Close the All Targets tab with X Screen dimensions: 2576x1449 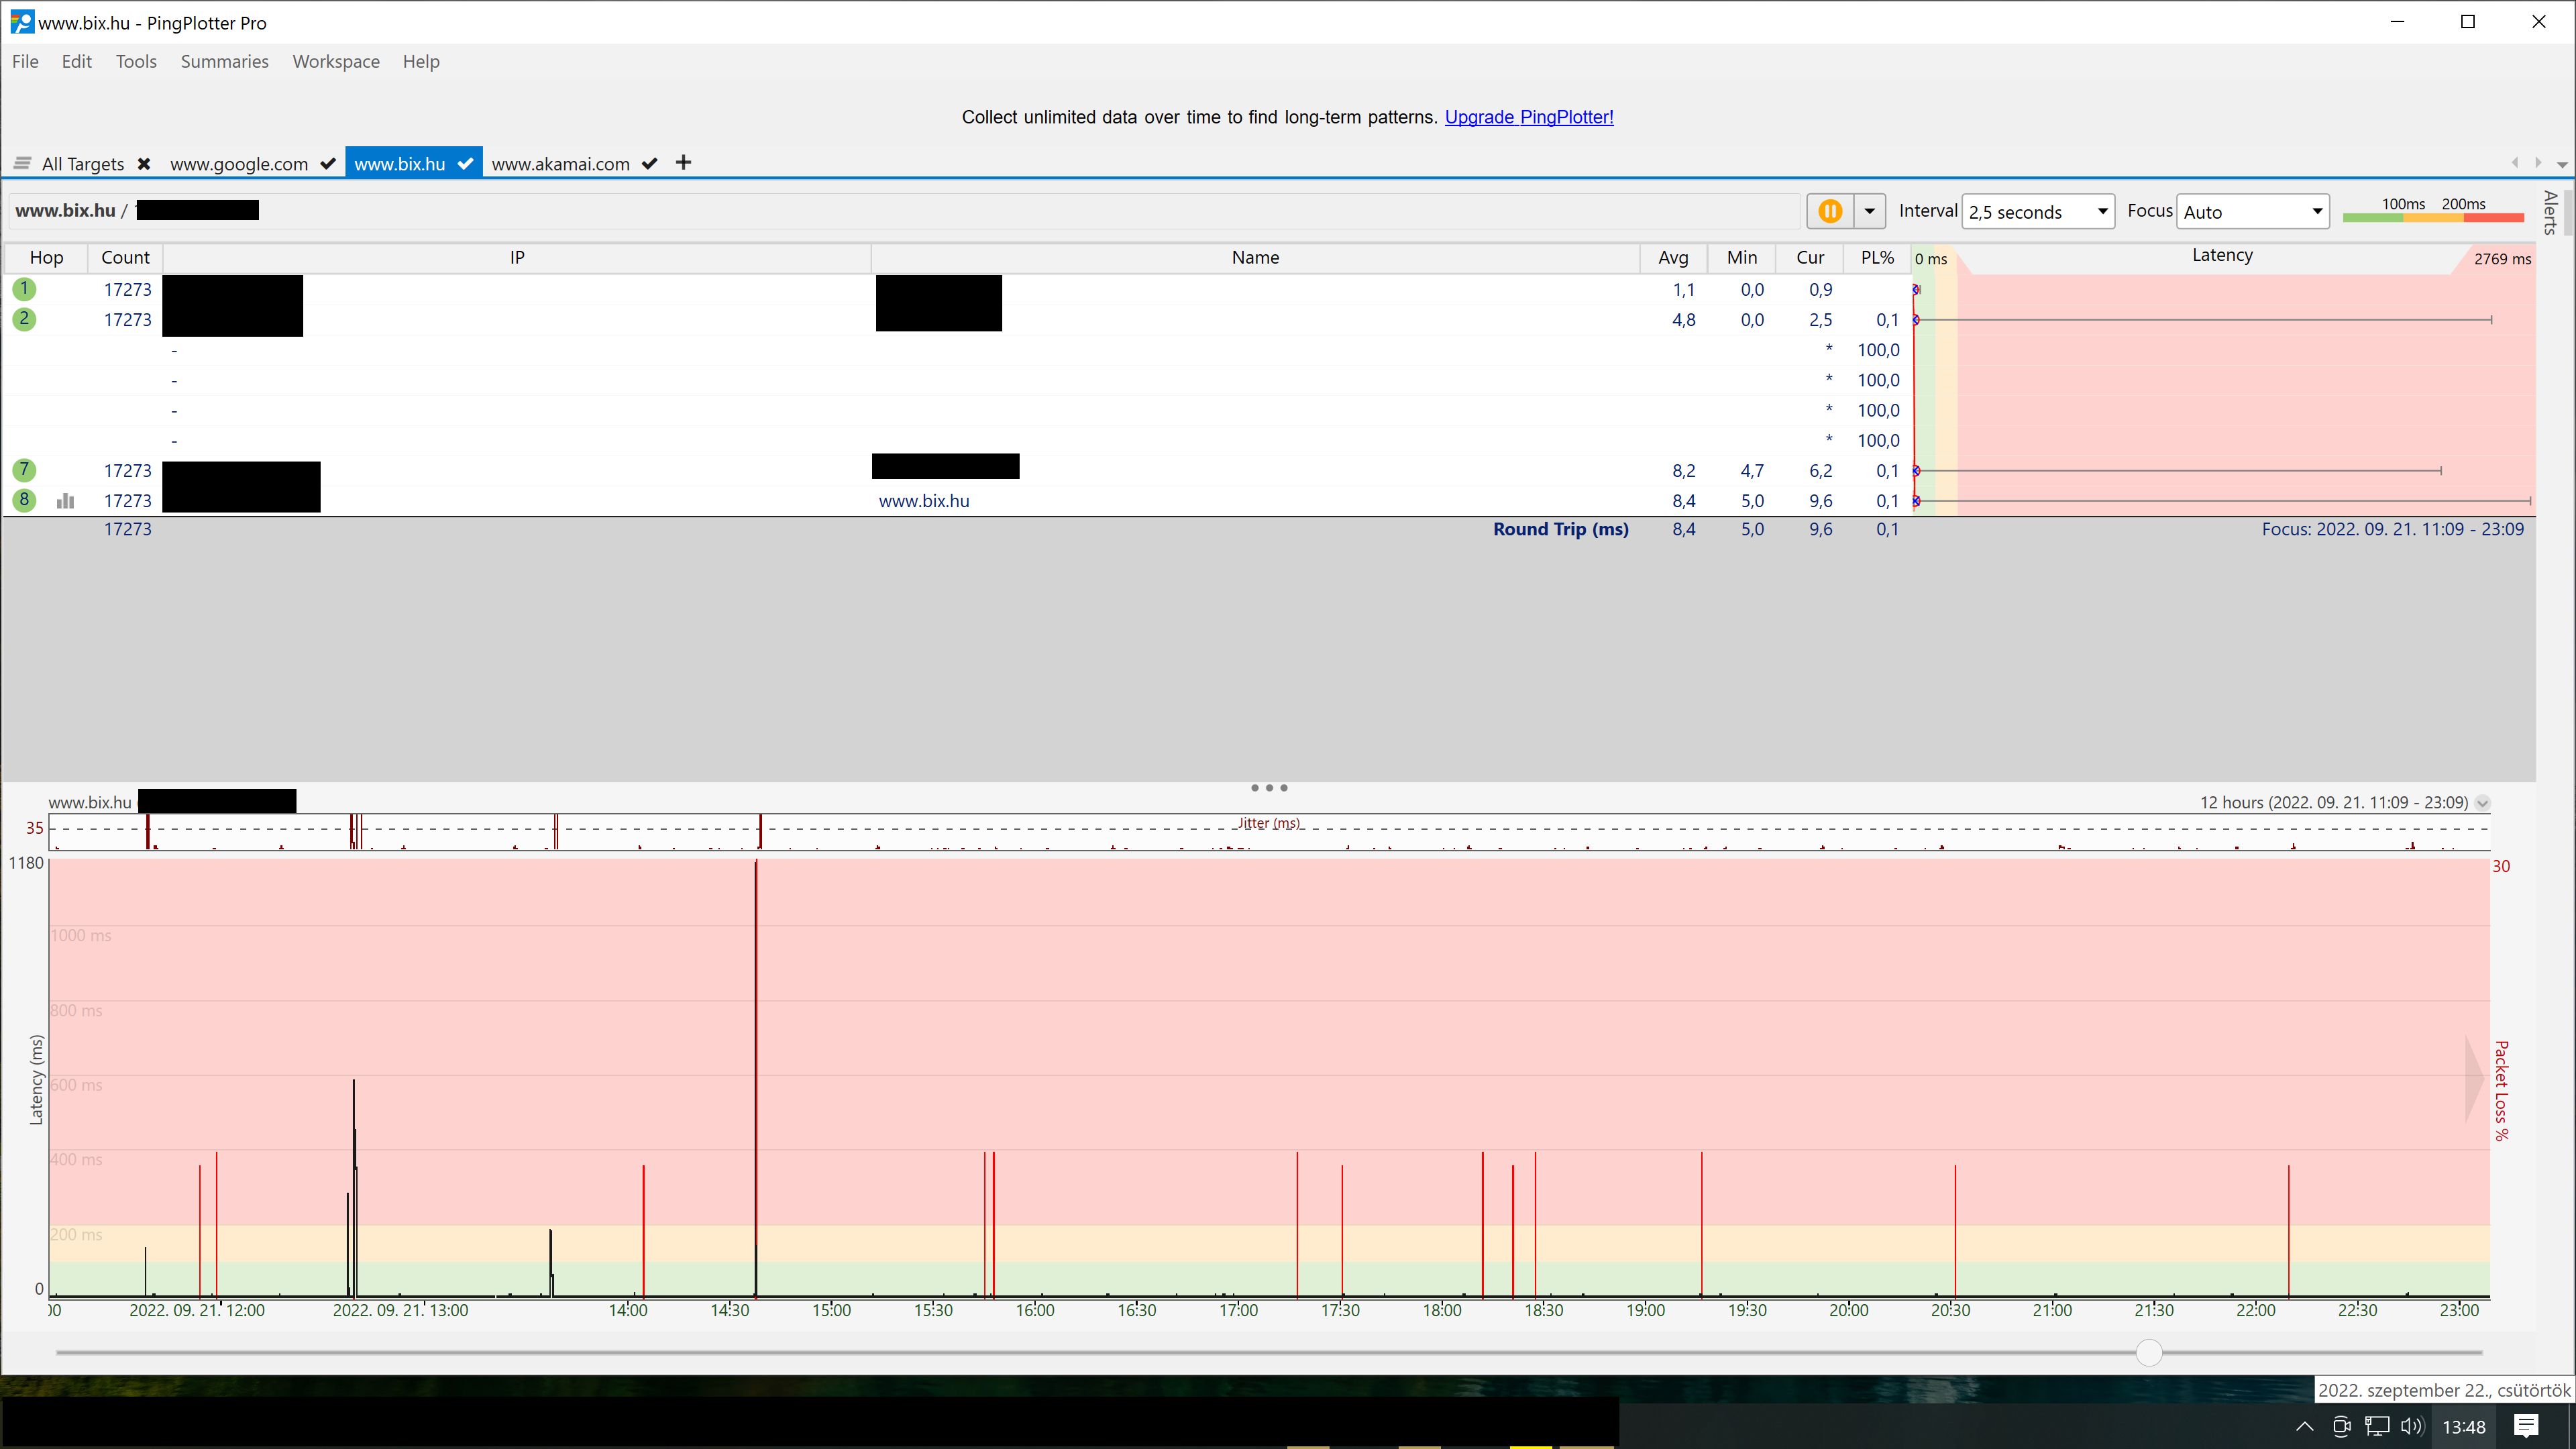pos(144,163)
